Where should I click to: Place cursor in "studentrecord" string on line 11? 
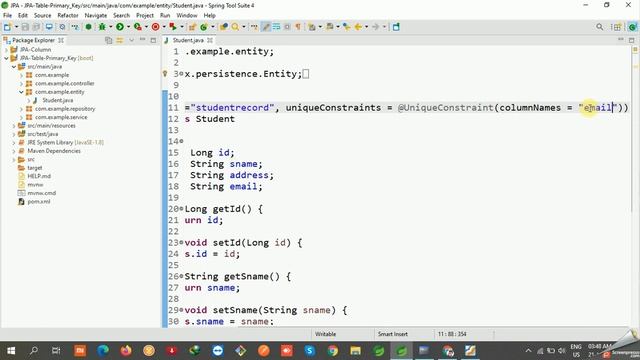[232, 108]
